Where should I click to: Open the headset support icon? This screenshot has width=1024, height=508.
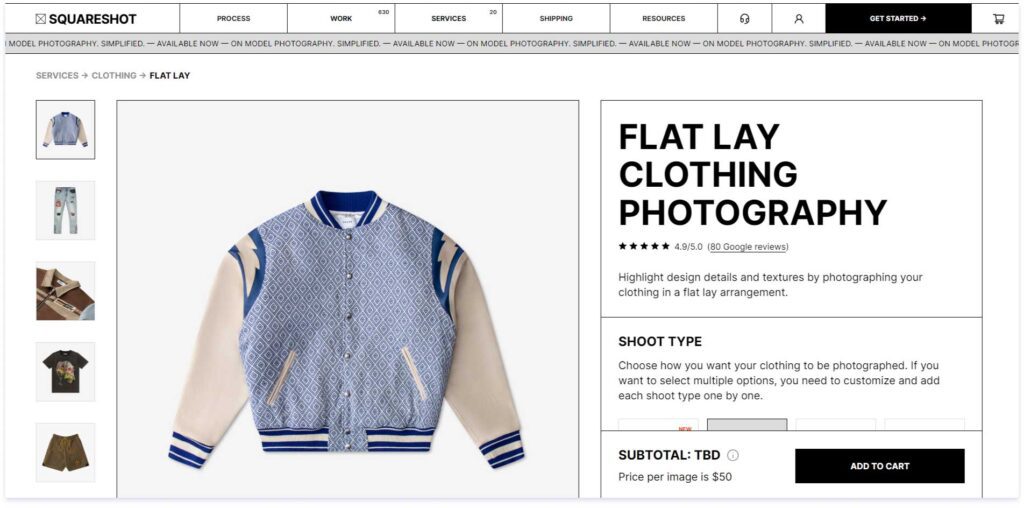[744, 19]
